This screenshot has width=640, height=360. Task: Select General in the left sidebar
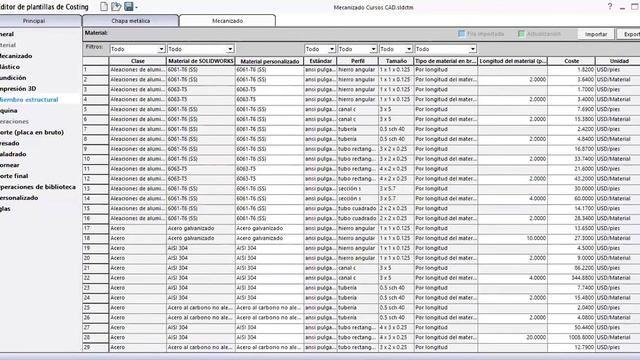tap(7, 34)
